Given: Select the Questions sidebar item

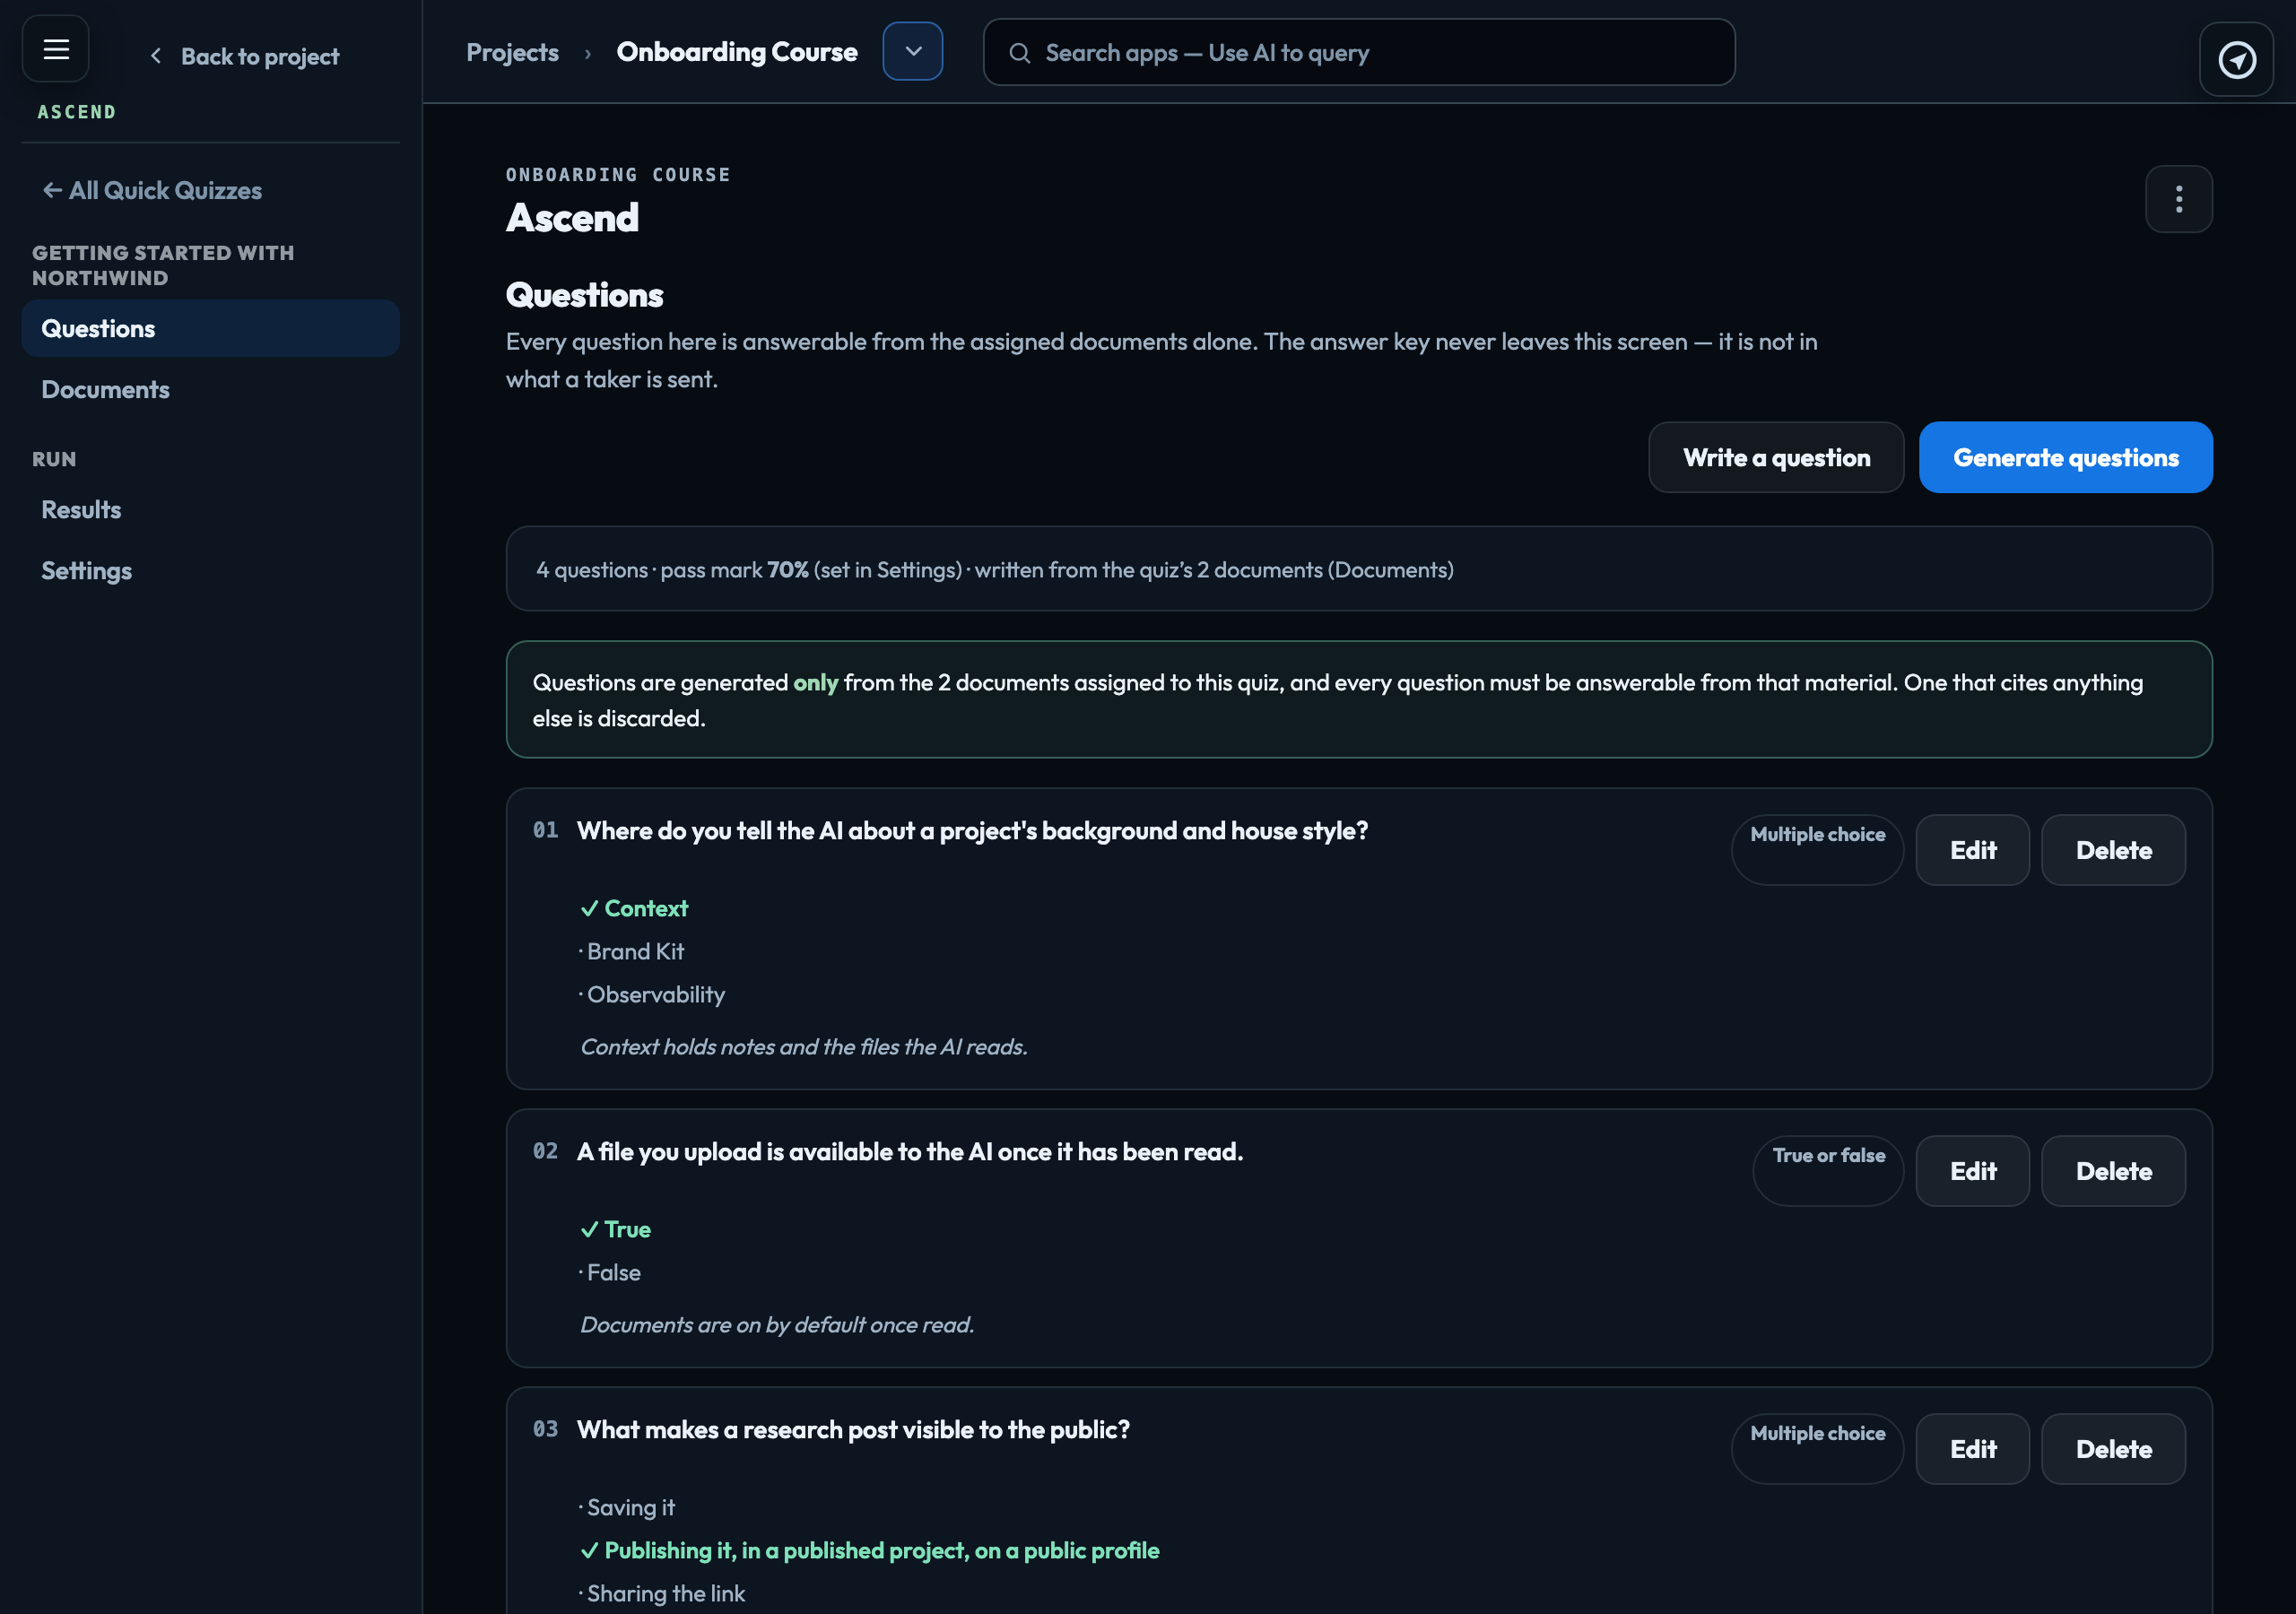Looking at the screenshot, I should [x=210, y=329].
